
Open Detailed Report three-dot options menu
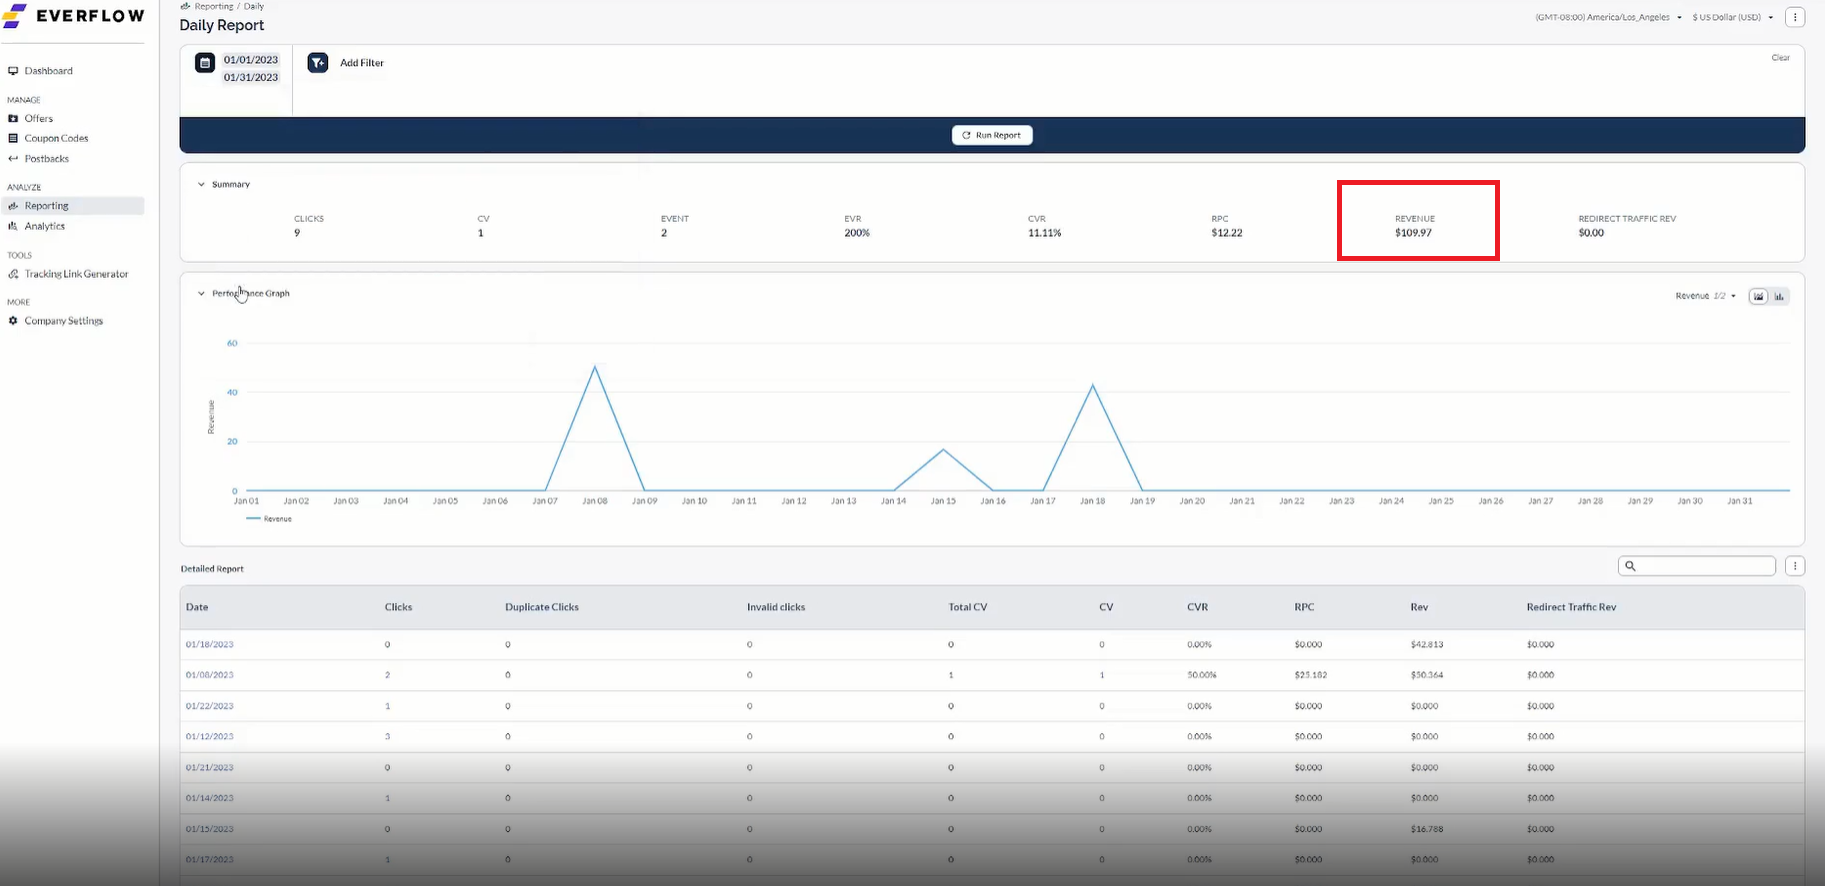[x=1795, y=566]
